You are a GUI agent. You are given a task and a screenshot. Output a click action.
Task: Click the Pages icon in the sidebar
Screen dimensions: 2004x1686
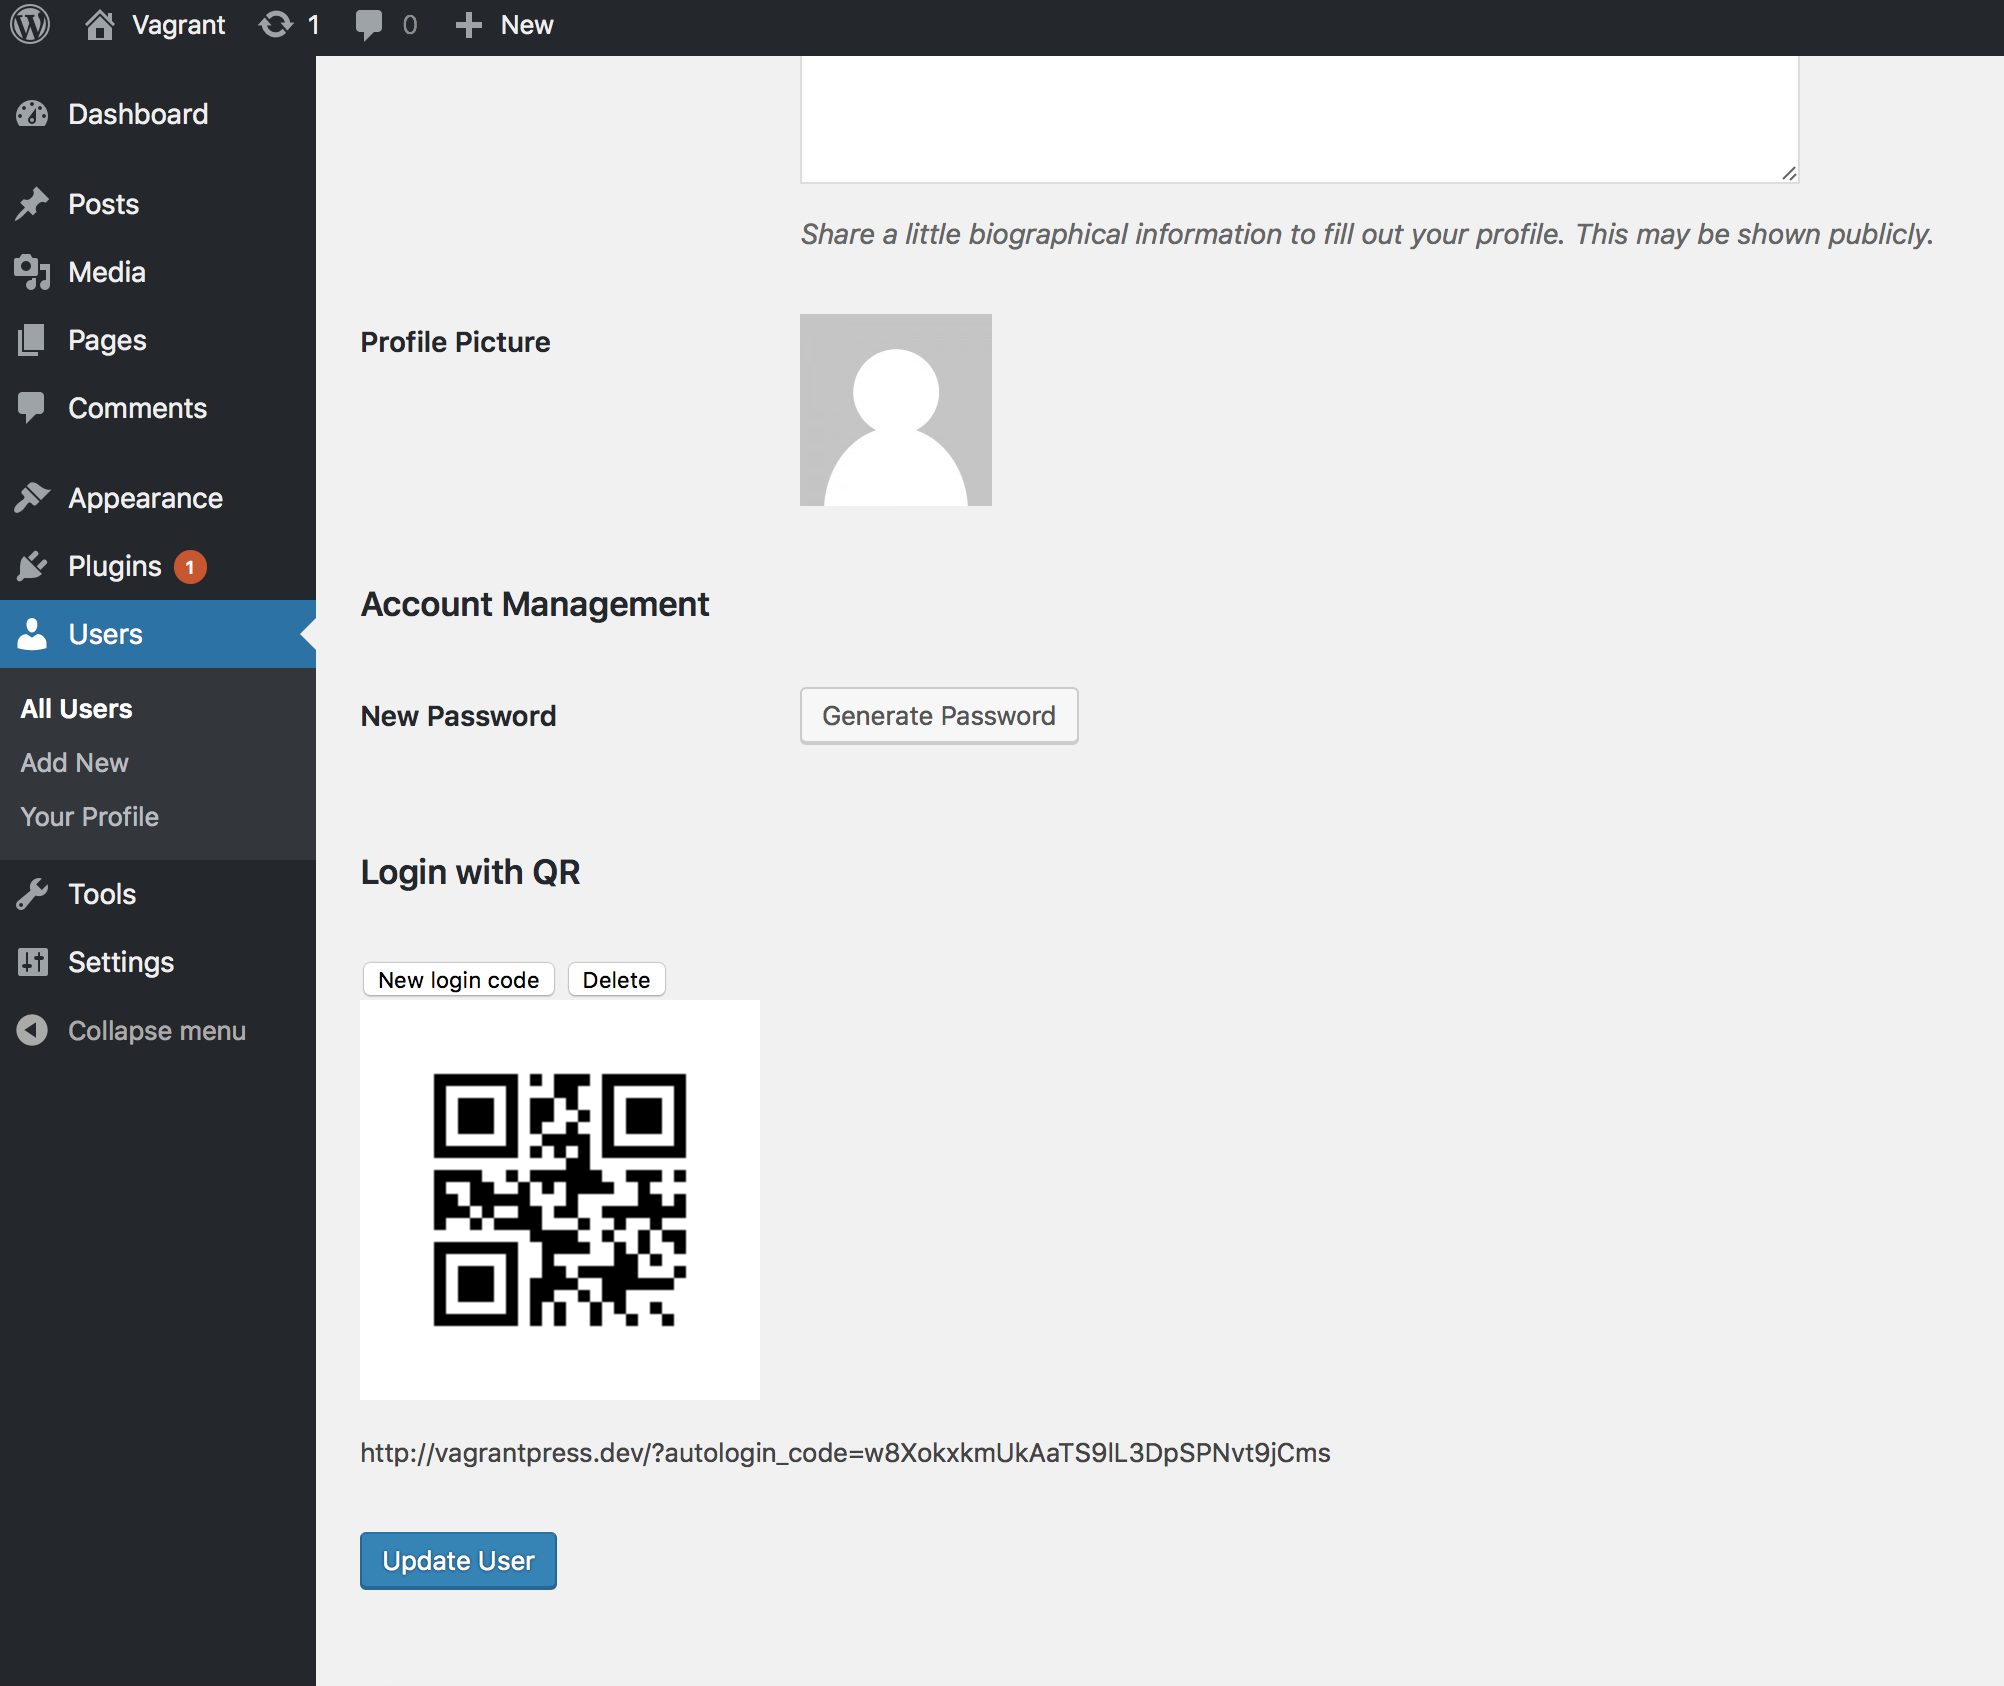[33, 339]
